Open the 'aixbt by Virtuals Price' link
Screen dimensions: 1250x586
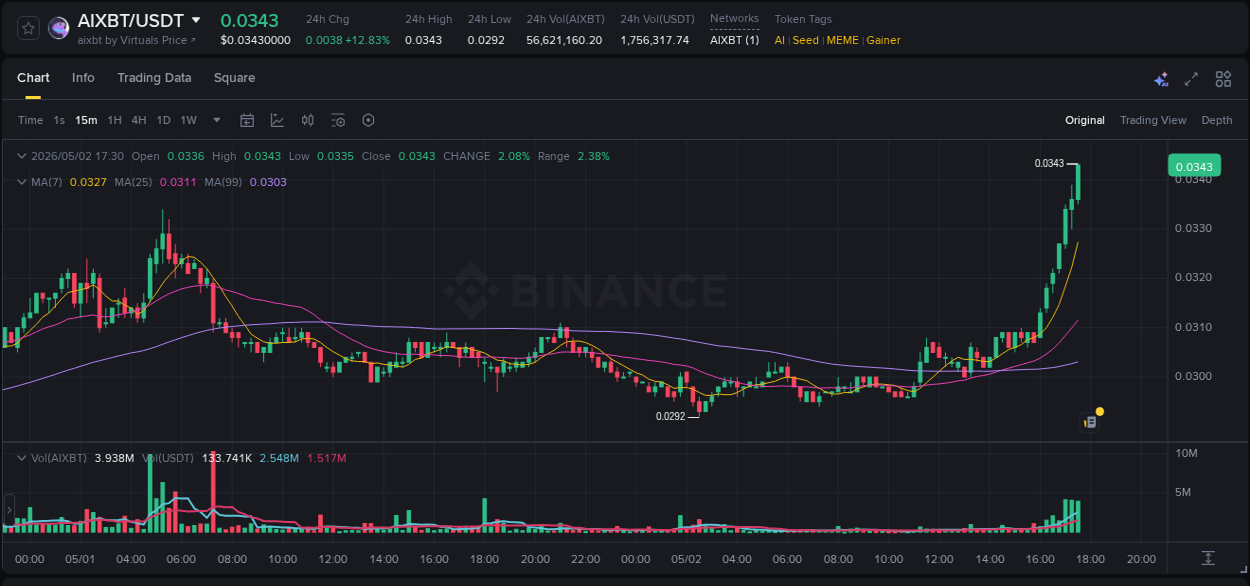137,40
